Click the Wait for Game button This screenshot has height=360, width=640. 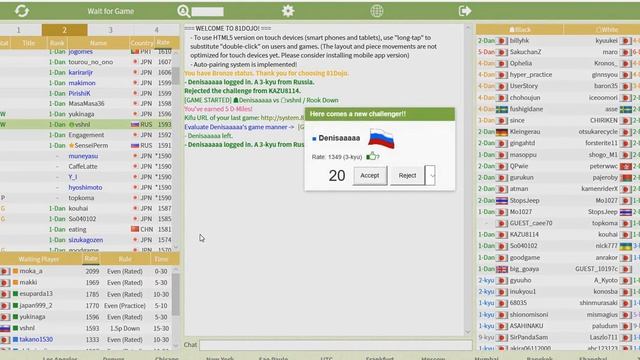(x=111, y=11)
